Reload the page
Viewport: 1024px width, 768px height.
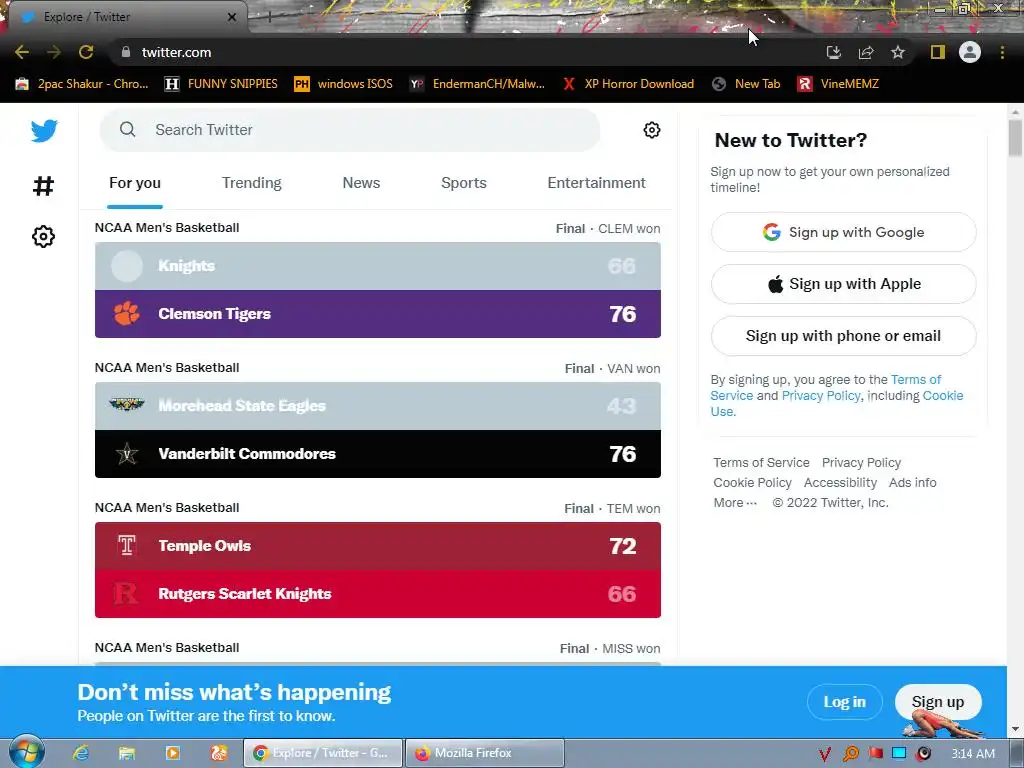(x=86, y=52)
